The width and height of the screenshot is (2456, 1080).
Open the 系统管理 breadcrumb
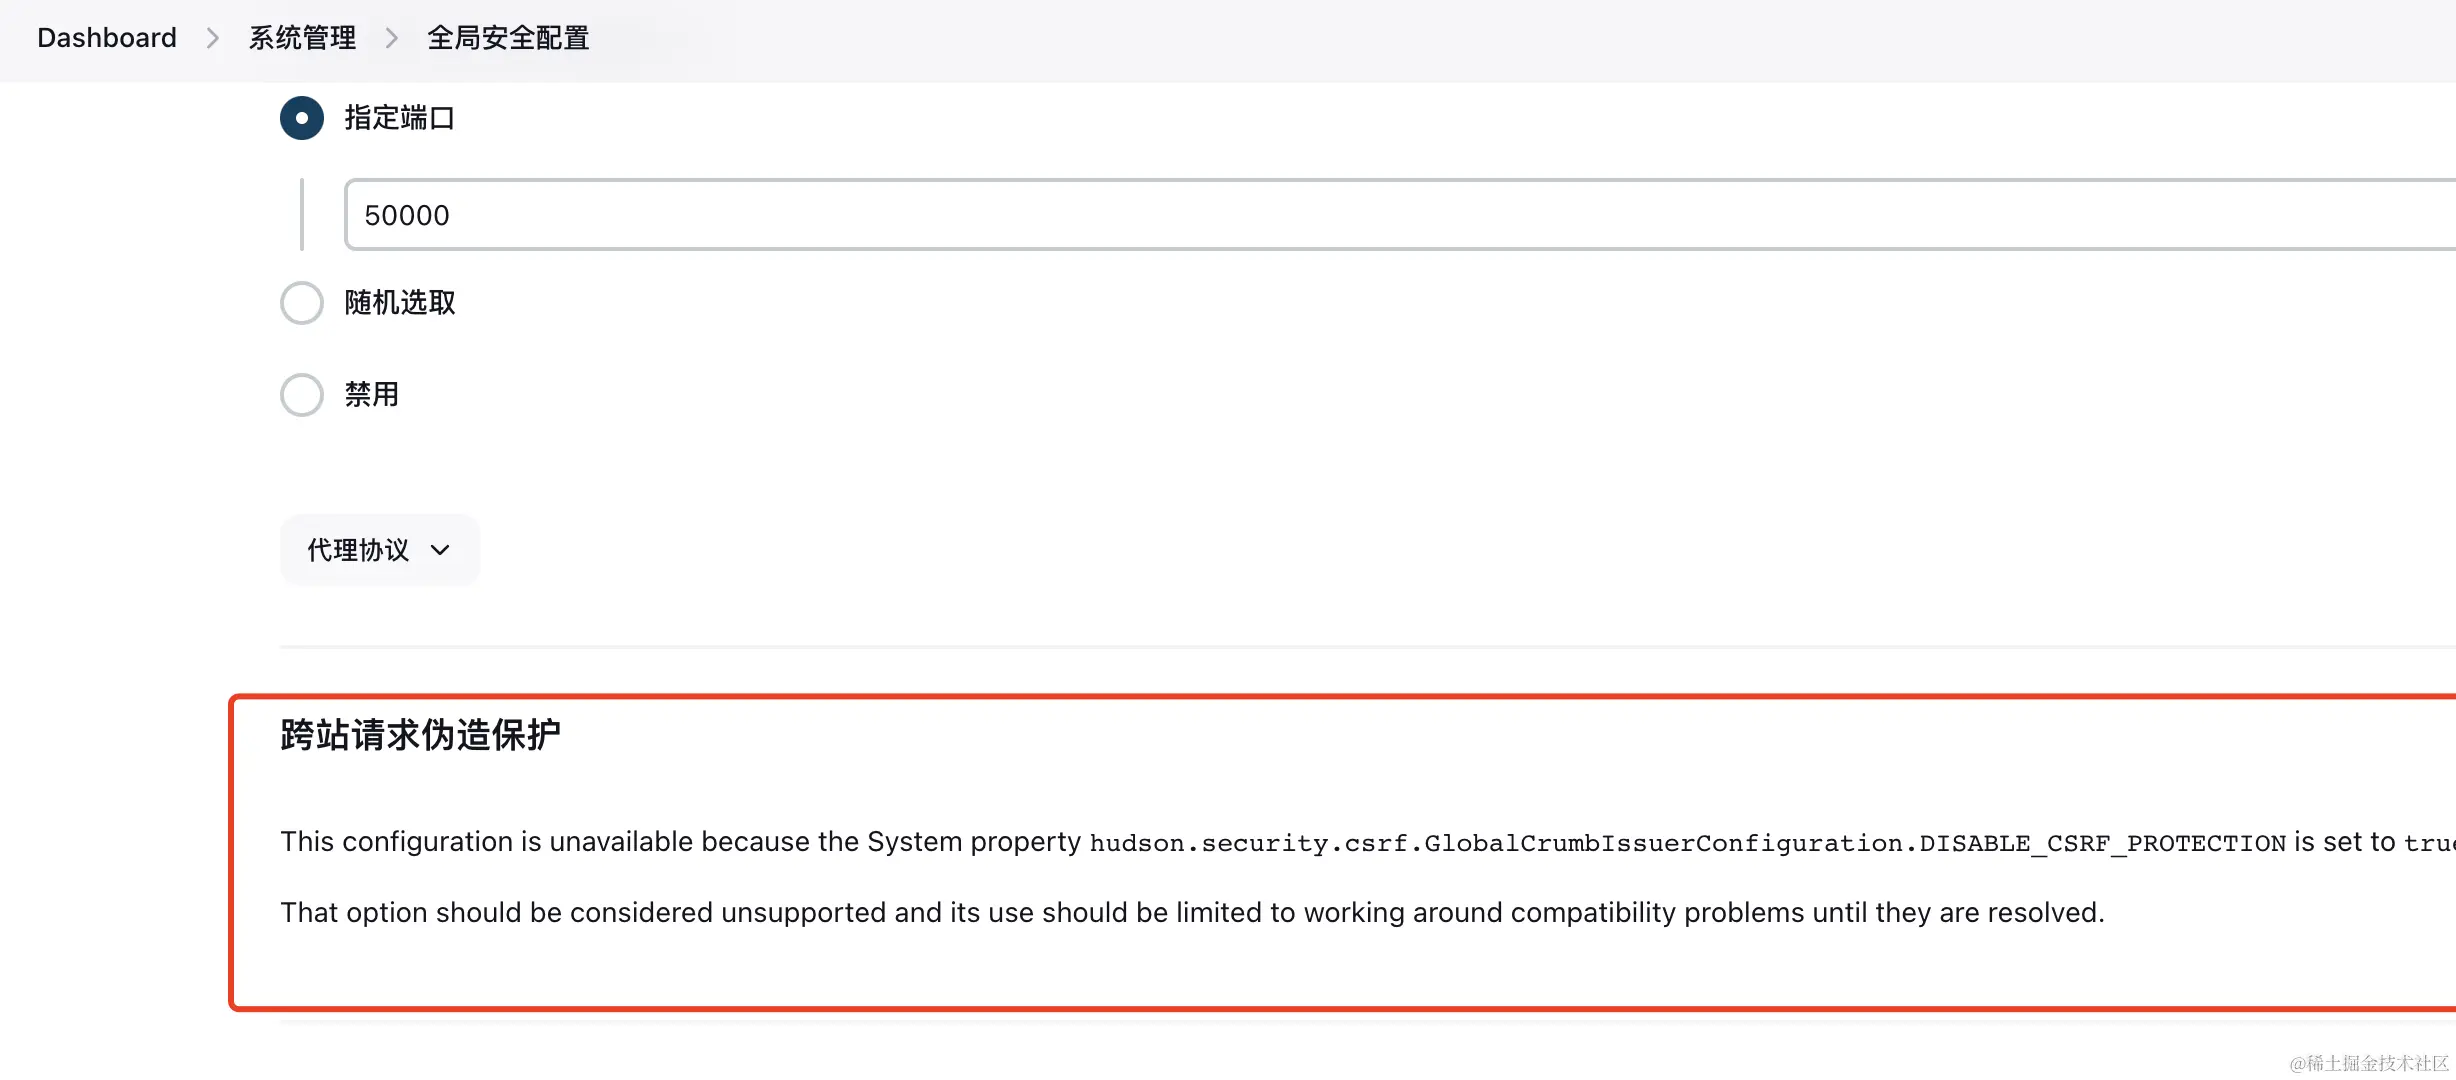coord(302,38)
